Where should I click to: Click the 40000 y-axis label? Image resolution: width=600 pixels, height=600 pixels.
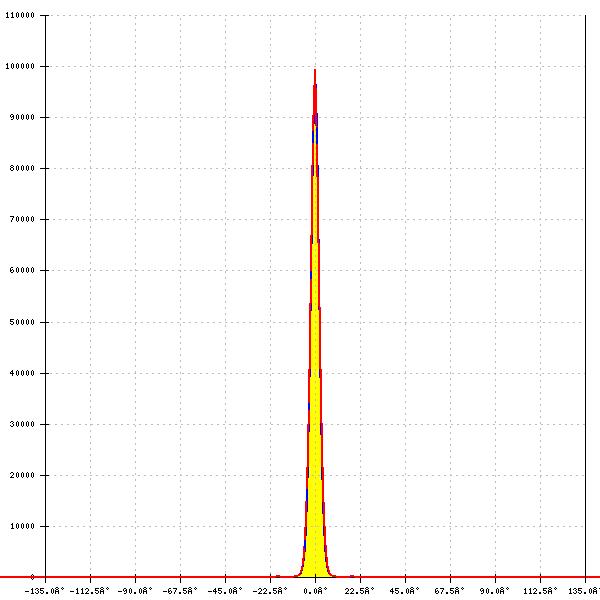point(22,373)
